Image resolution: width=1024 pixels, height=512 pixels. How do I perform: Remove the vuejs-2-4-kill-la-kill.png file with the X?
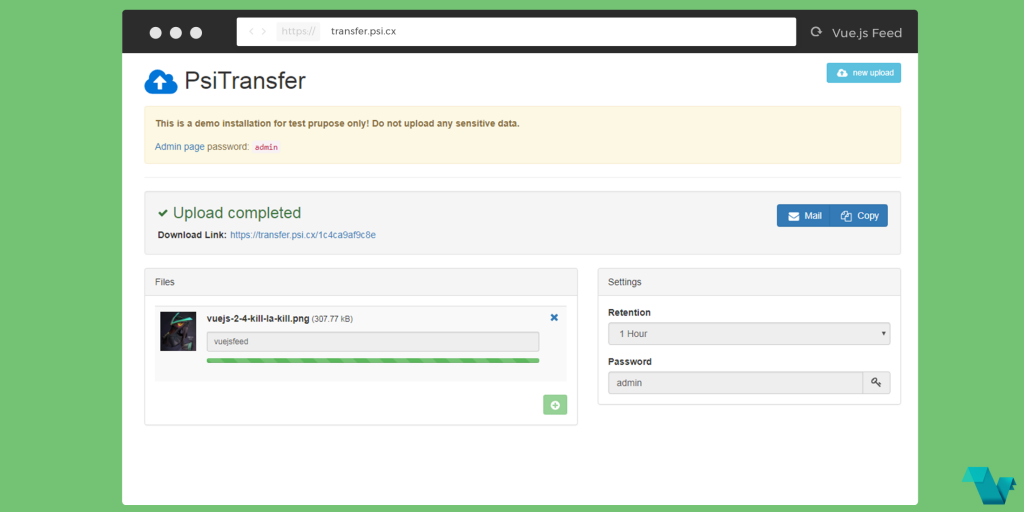pyautogui.click(x=554, y=317)
